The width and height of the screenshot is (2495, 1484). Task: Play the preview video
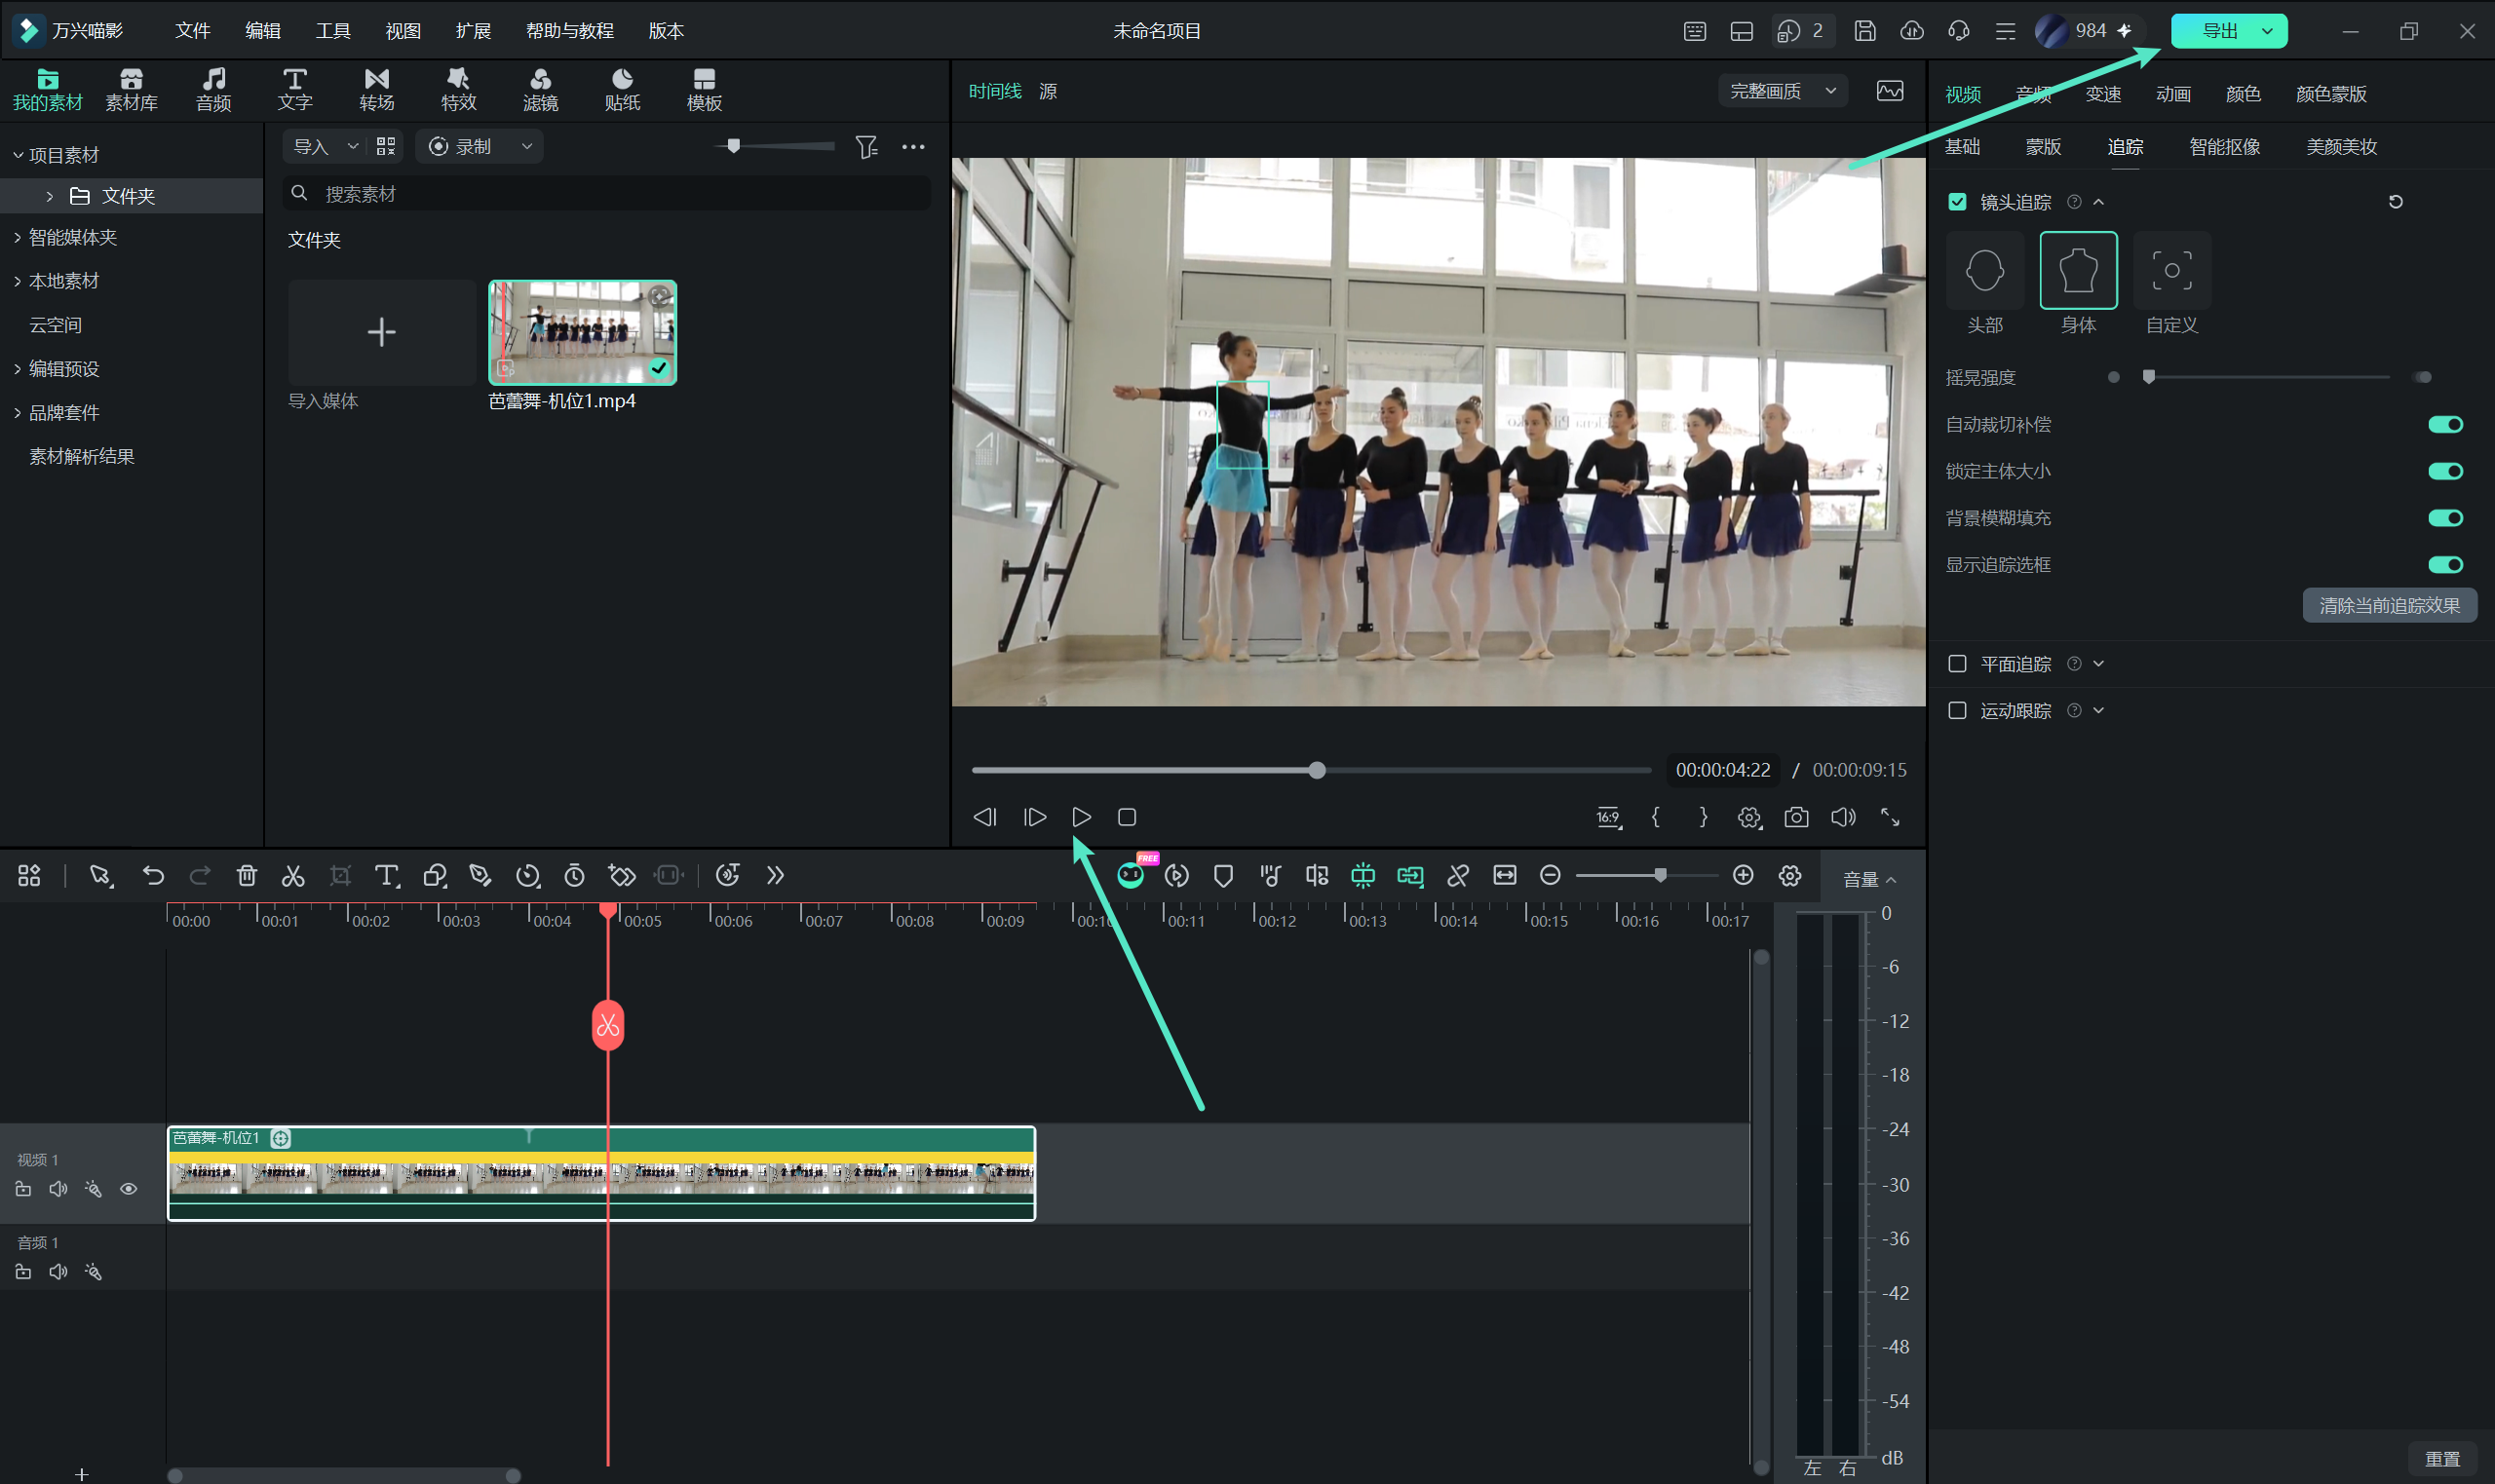[x=1081, y=817]
